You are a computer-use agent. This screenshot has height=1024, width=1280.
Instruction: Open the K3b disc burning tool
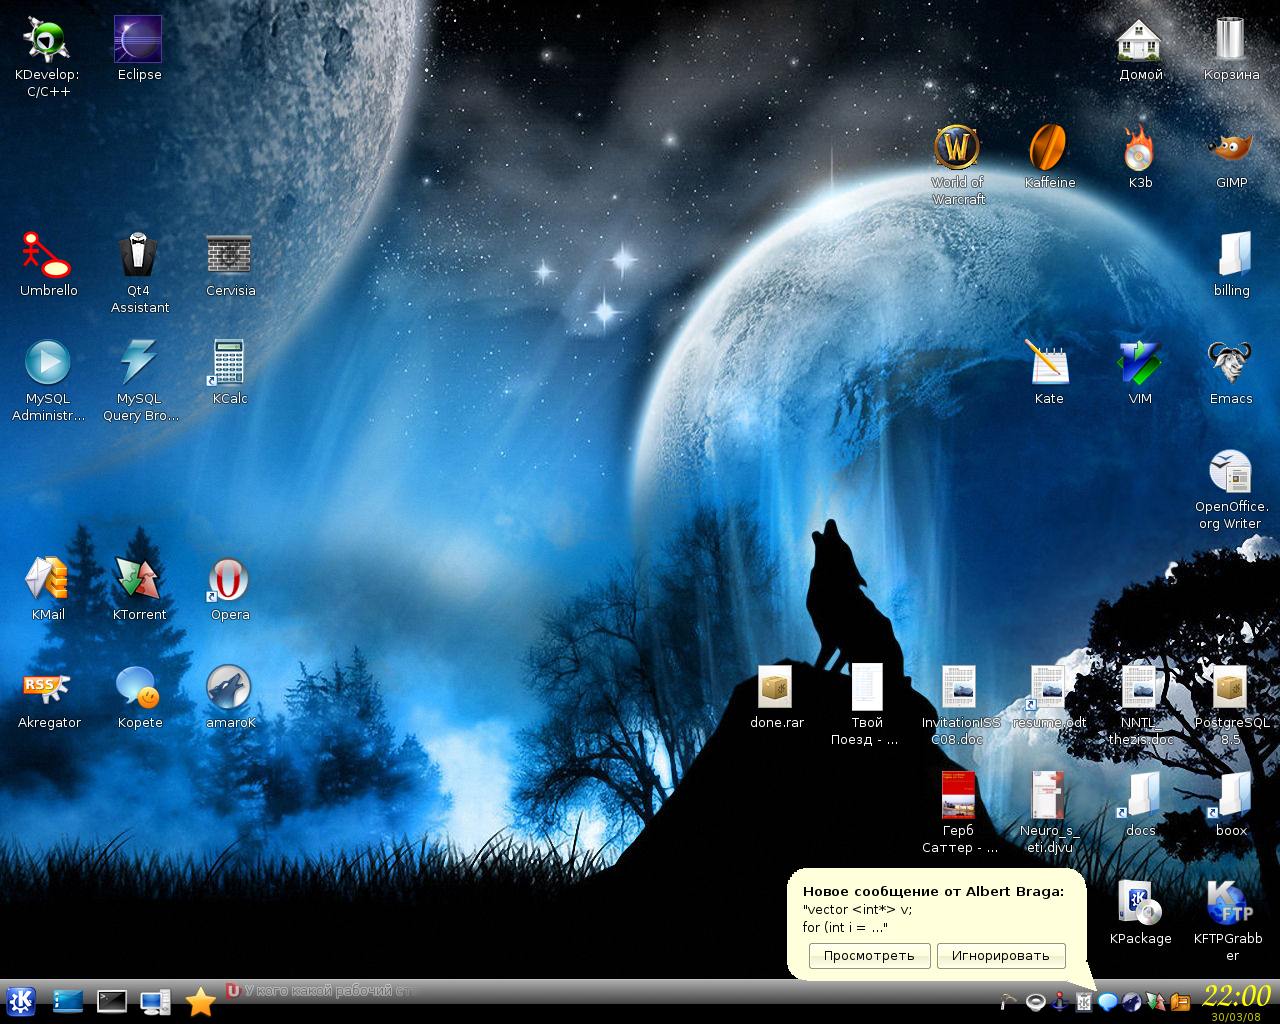1140,148
